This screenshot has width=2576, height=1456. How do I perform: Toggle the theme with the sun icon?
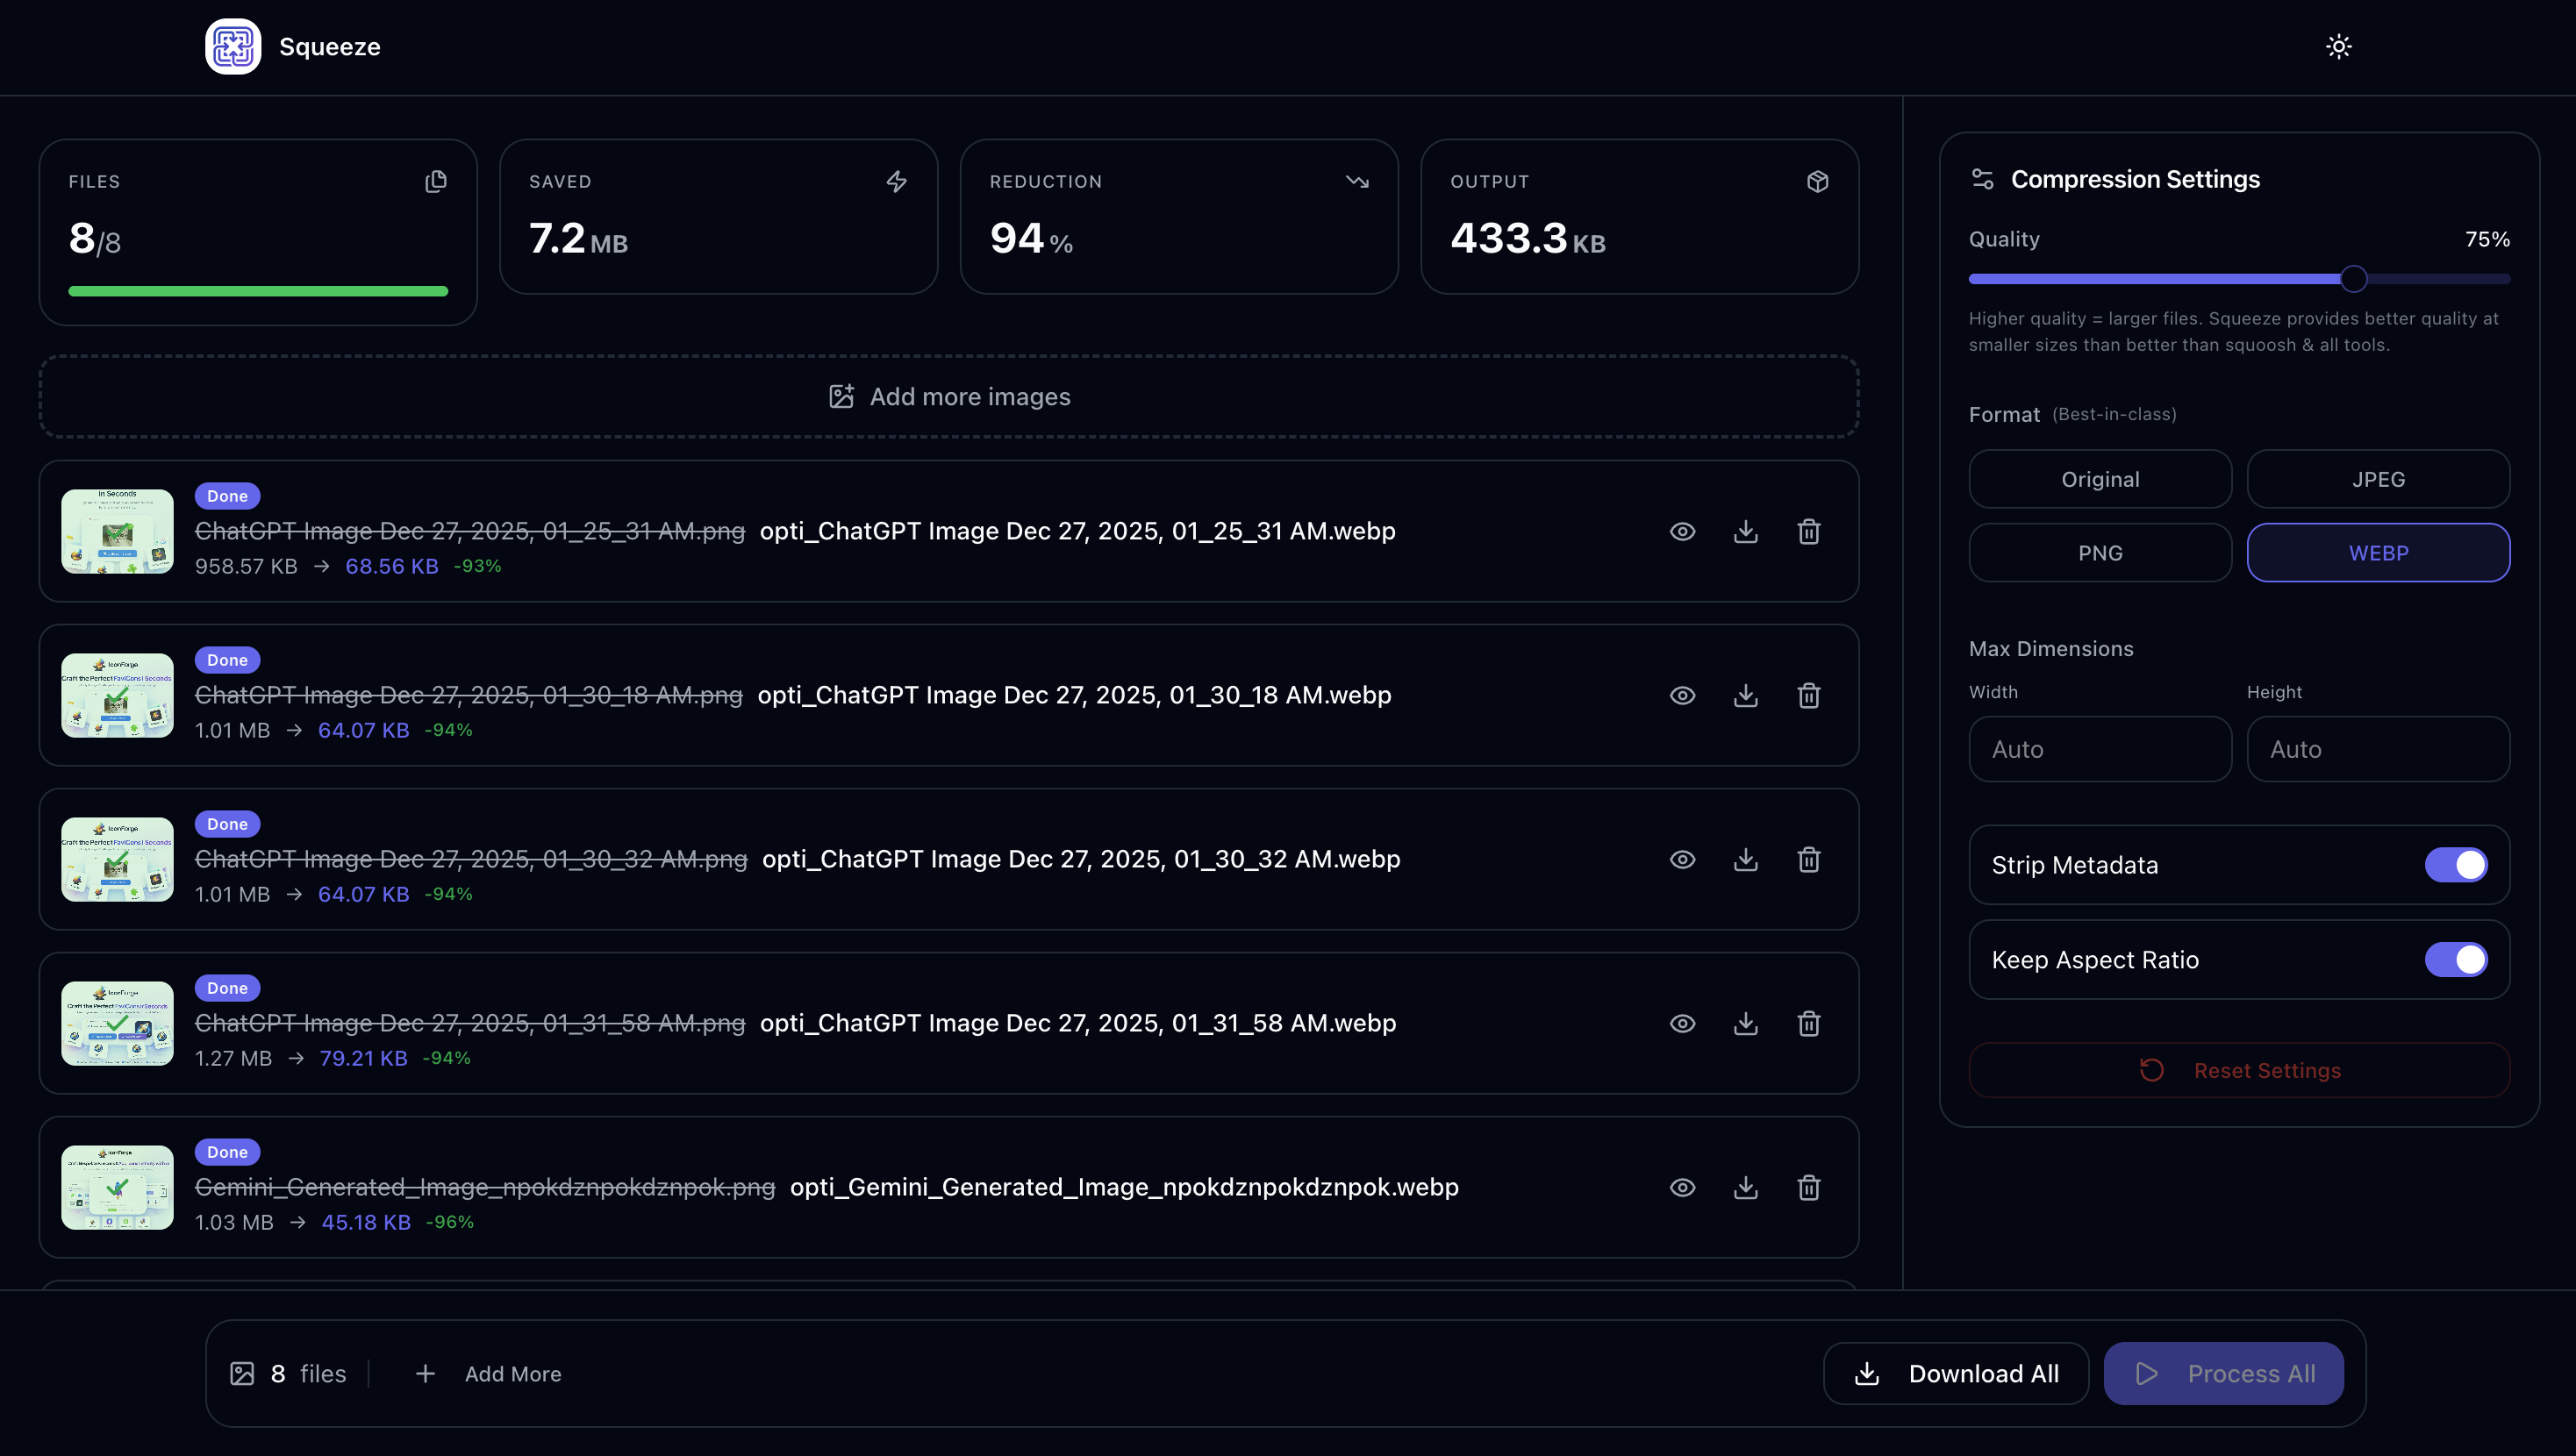(x=2339, y=46)
